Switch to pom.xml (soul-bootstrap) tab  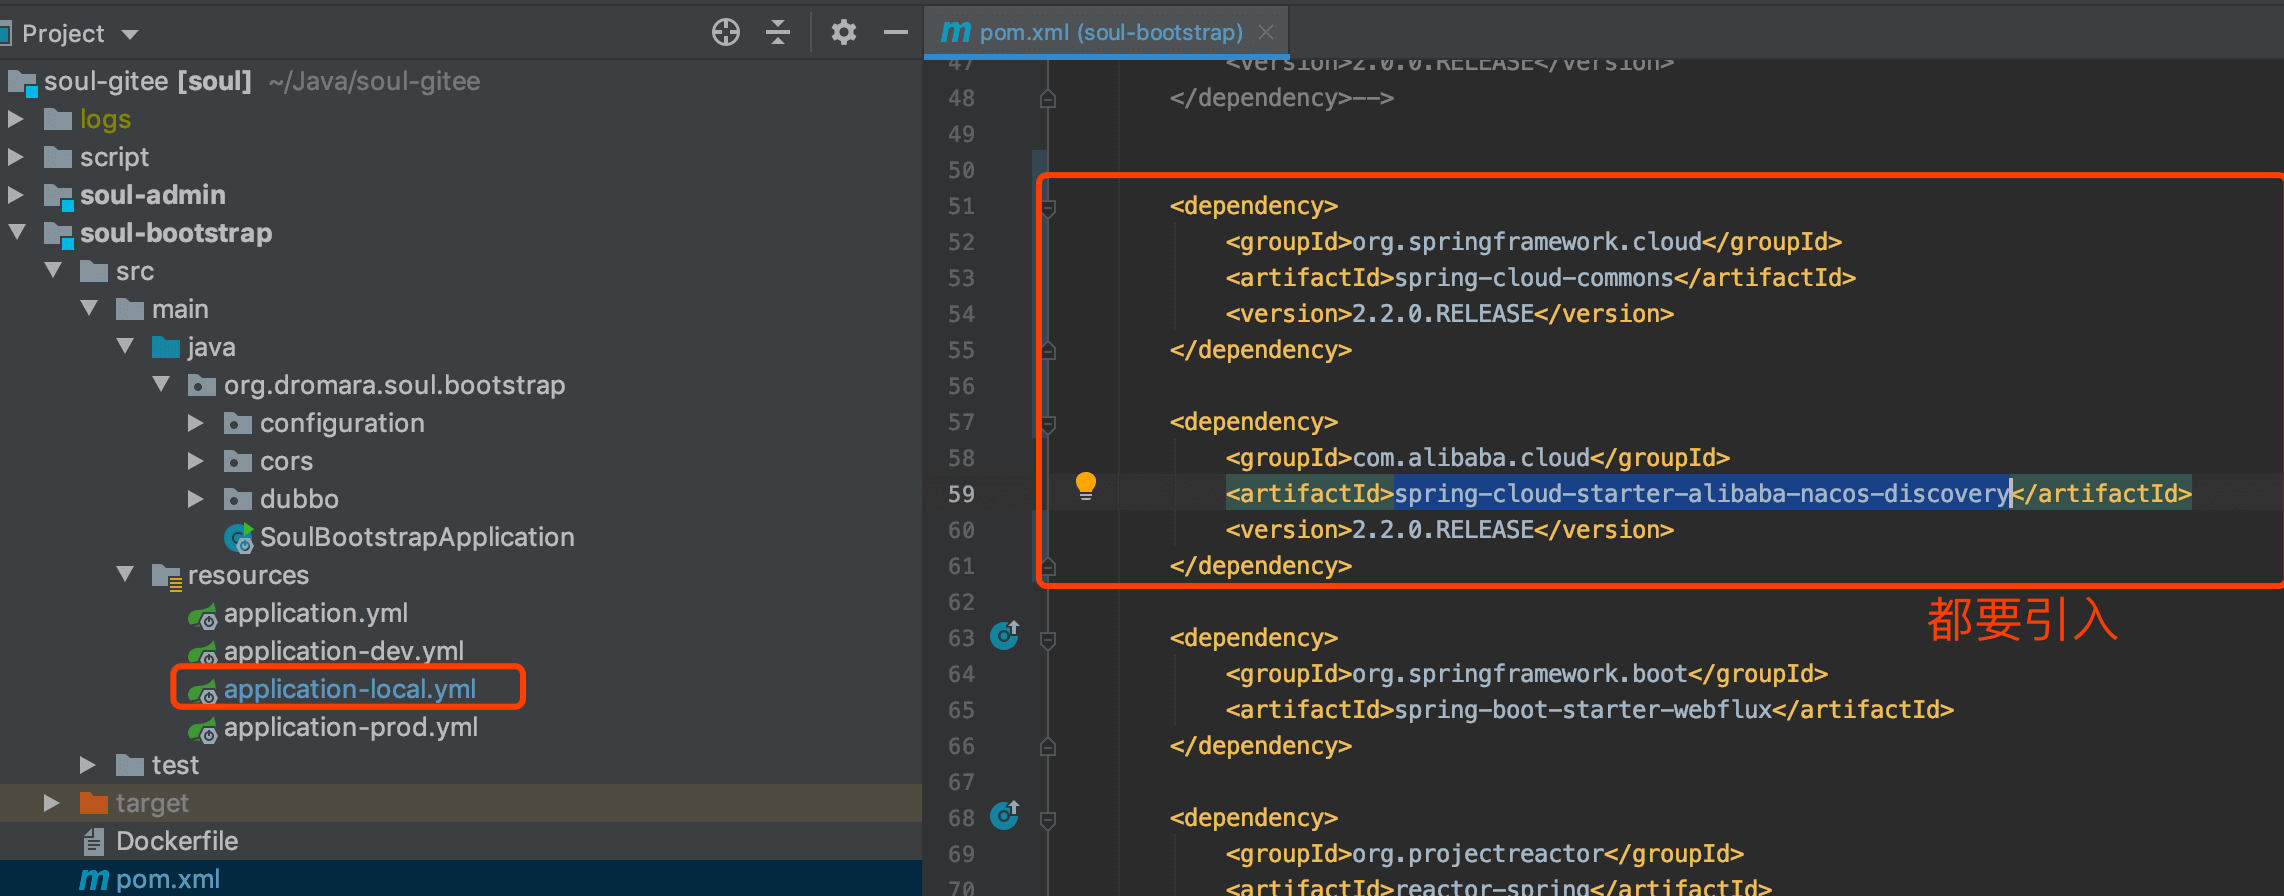point(1110,32)
